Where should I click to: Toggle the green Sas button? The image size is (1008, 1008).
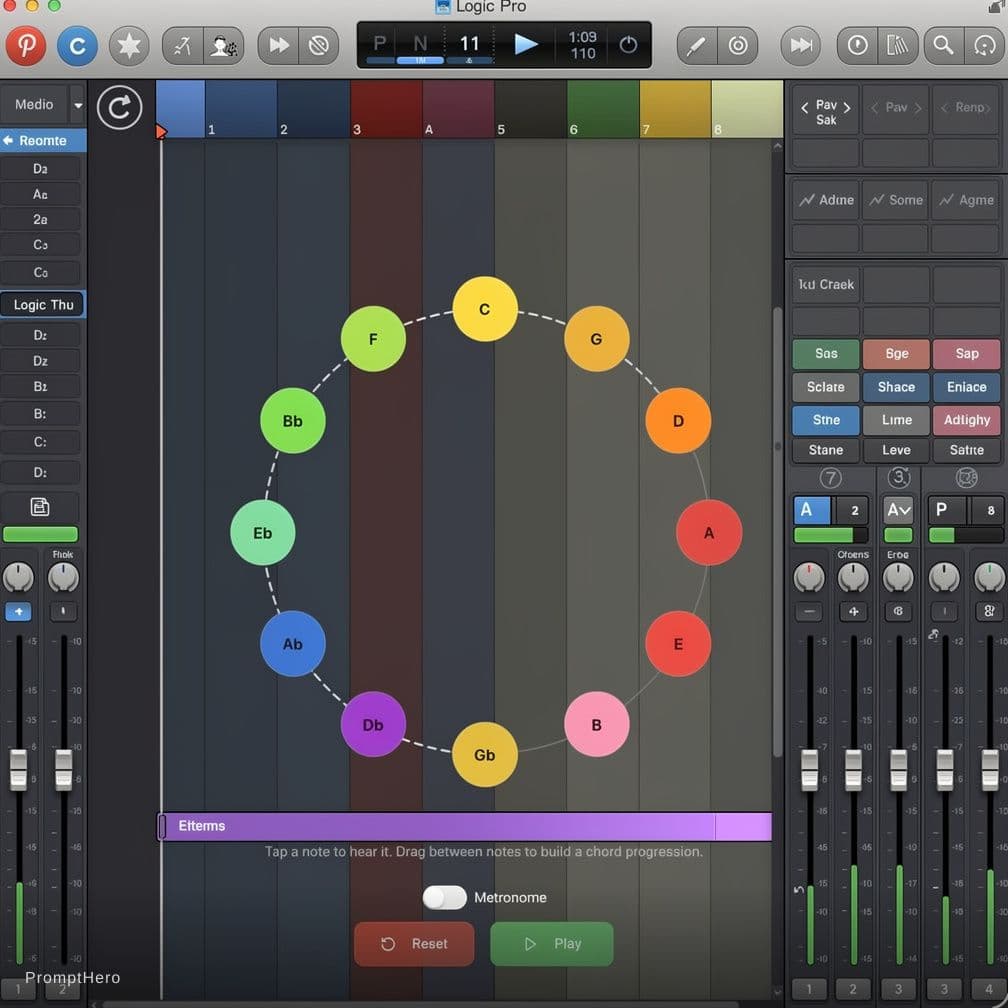point(825,354)
